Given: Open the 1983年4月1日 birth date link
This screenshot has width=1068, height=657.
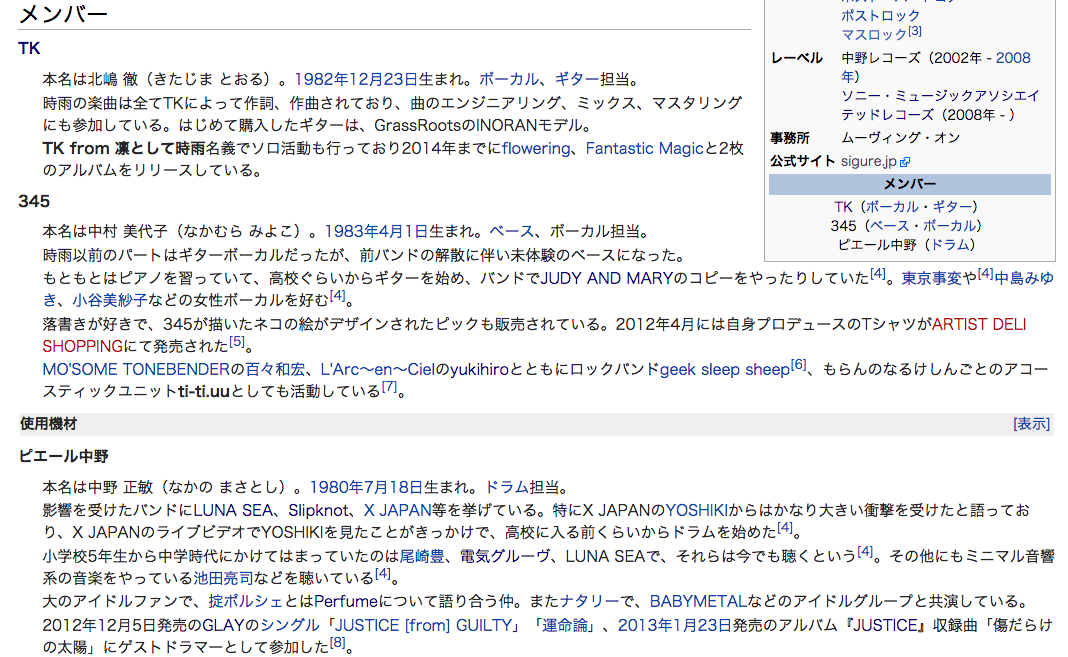Looking at the screenshot, I should coord(377,231).
